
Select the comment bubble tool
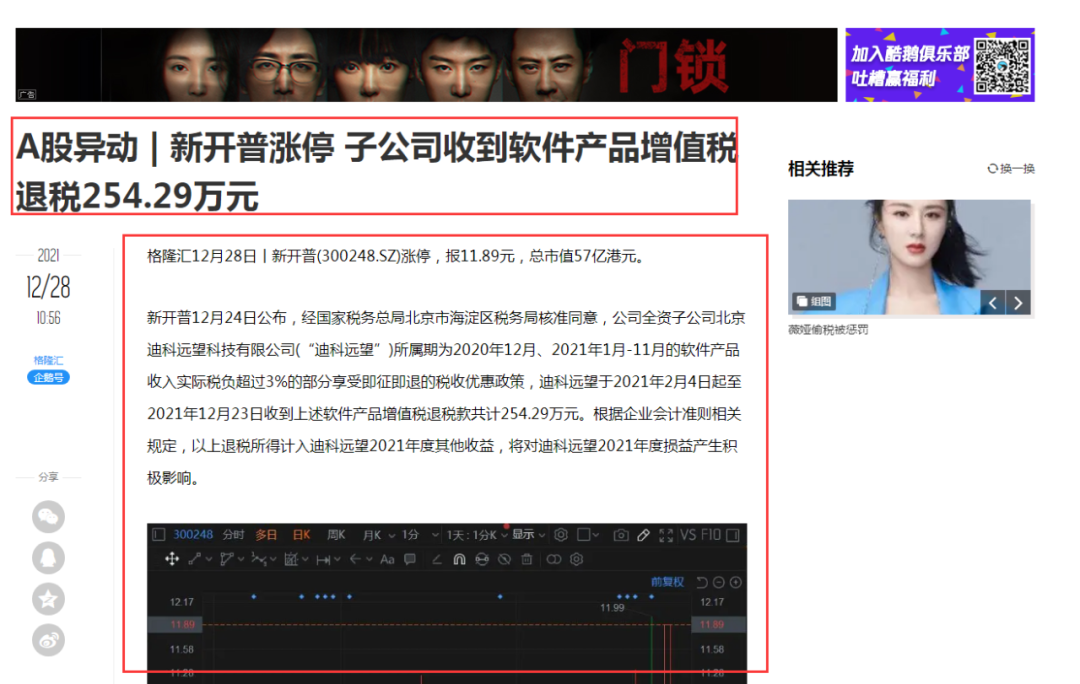409,559
